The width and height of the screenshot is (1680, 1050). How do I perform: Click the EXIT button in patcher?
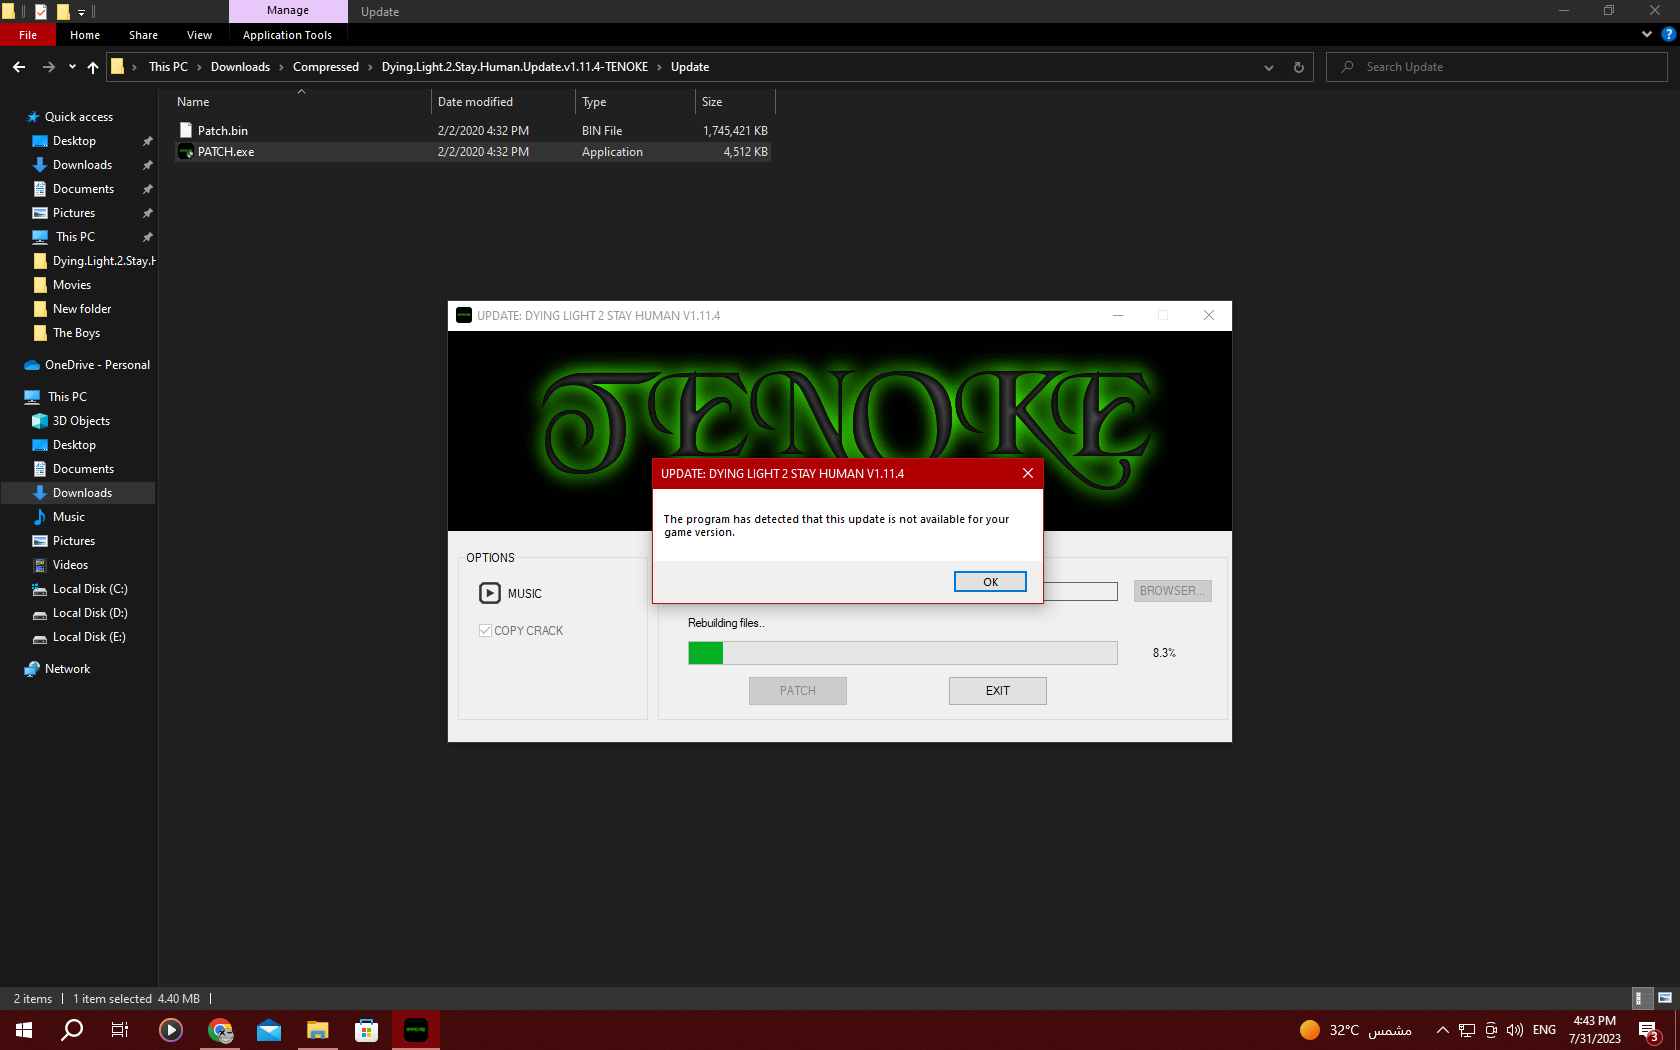(x=997, y=691)
